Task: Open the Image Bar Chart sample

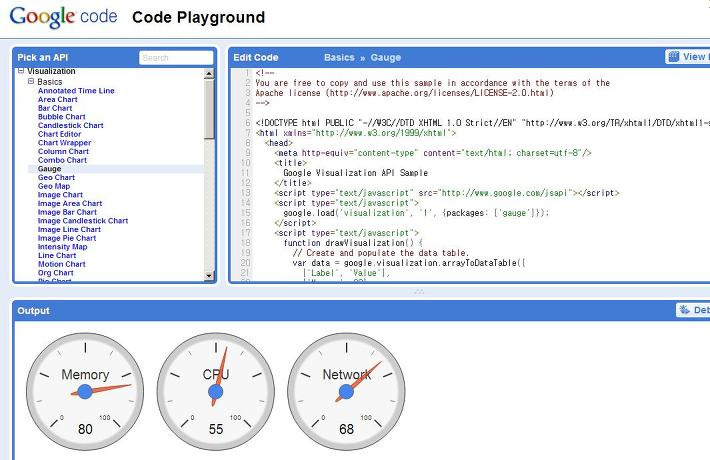Action: click(67, 212)
